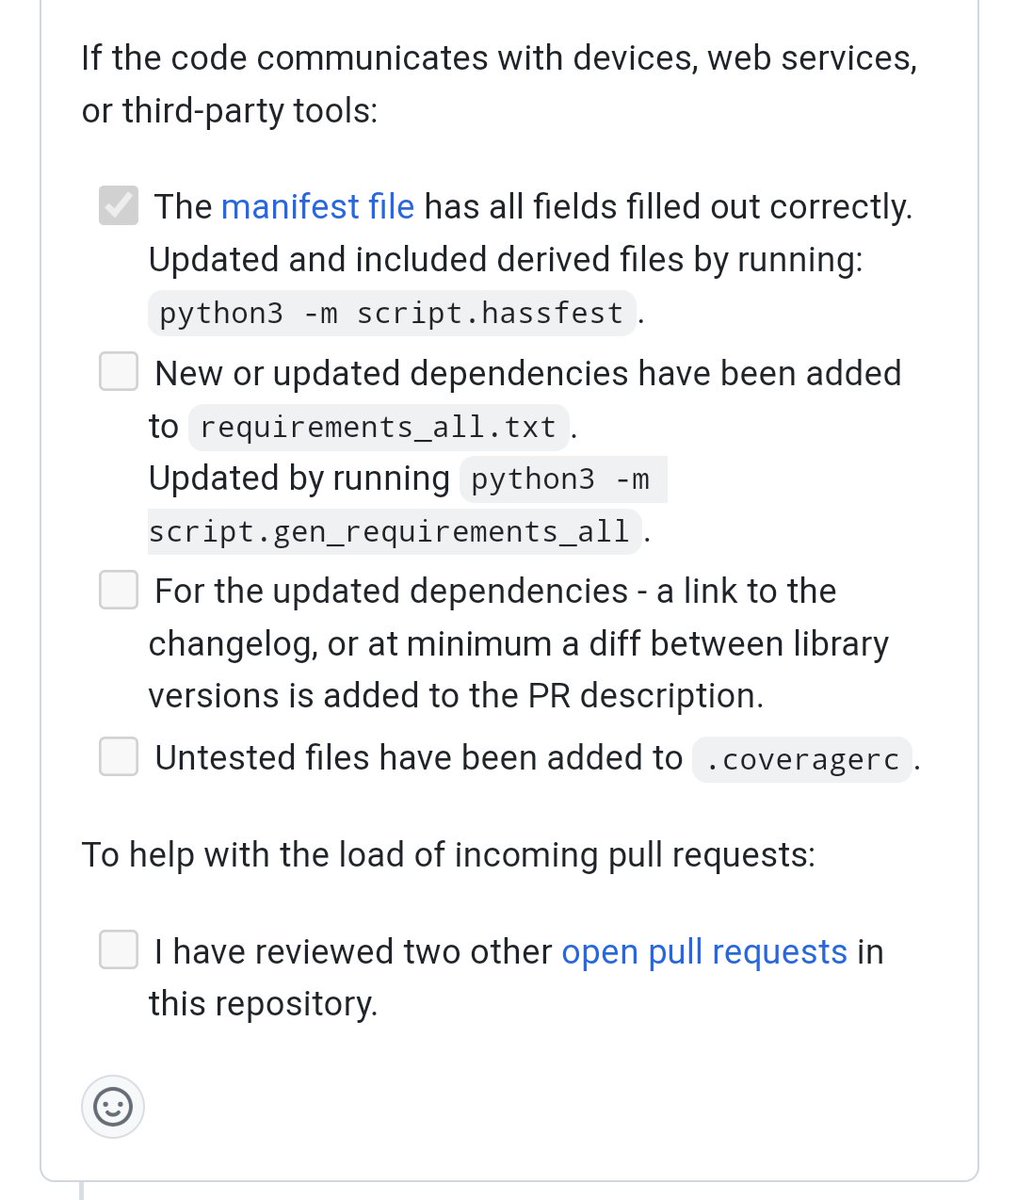Click the 'Updated by running' text
This screenshot has width=1017, height=1200.
tap(299, 479)
